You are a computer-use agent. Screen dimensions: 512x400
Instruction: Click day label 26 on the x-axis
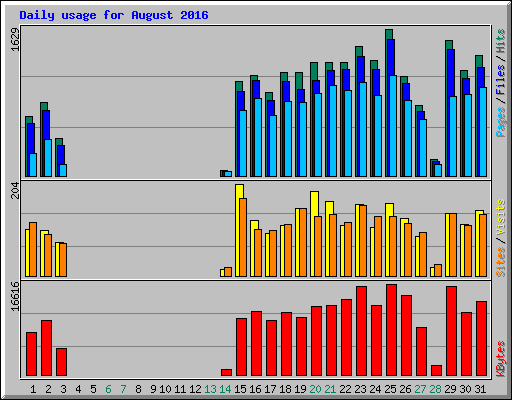point(405,389)
